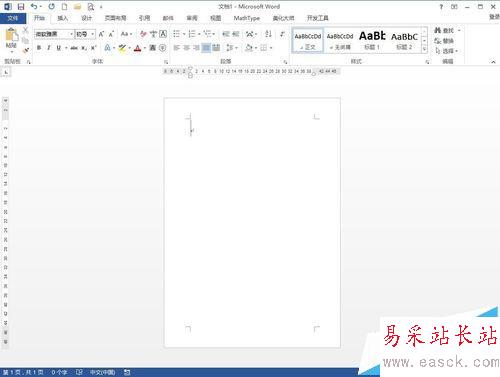Decrease paragraph indent
The image size is (500, 377).
pos(226,34)
